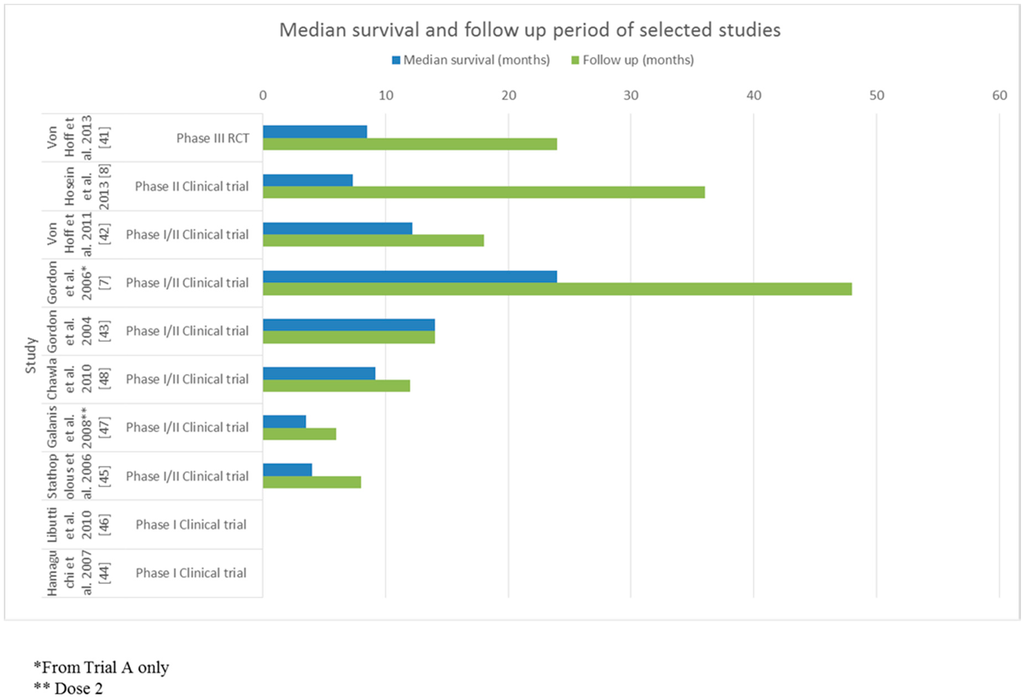Select the blue median survival bar for Phase III RCT
This screenshot has width=1024, height=699.
(314, 131)
